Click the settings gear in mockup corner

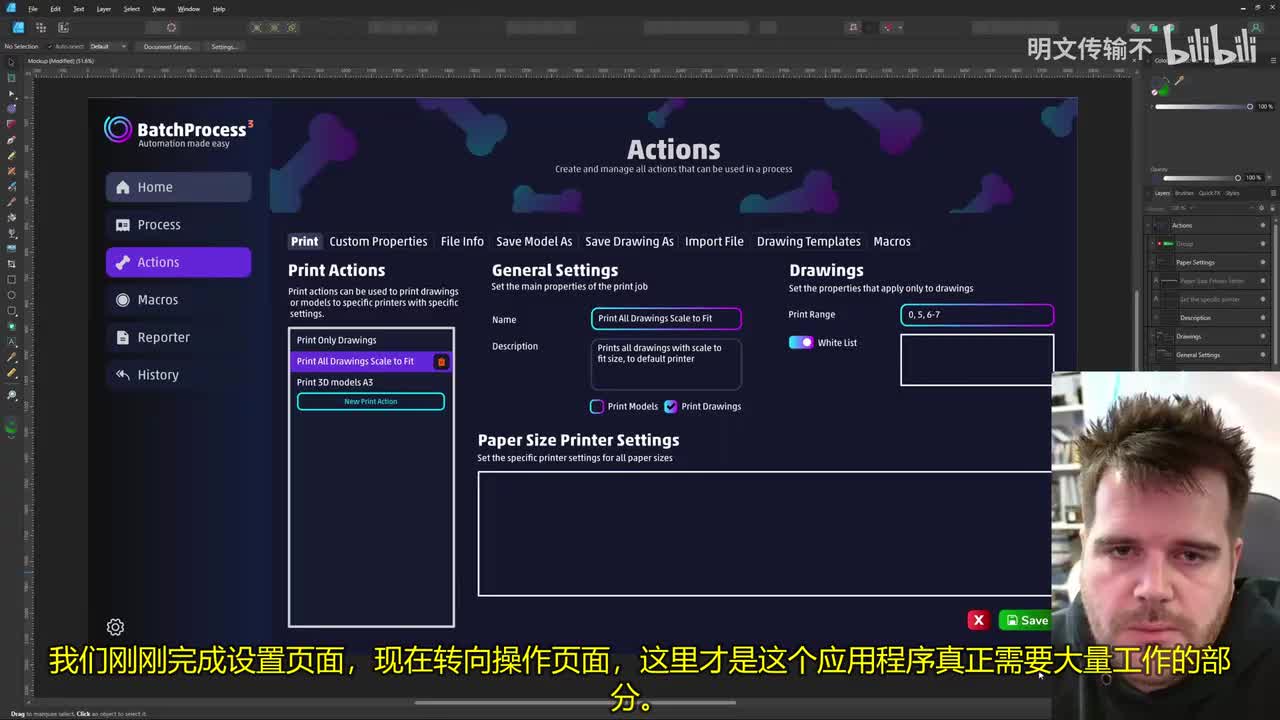(x=115, y=627)
